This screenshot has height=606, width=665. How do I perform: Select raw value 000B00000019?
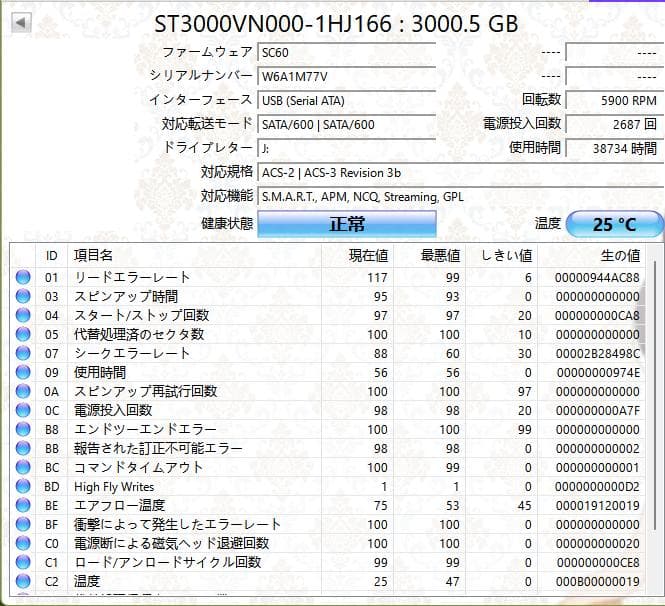(597, 581)
